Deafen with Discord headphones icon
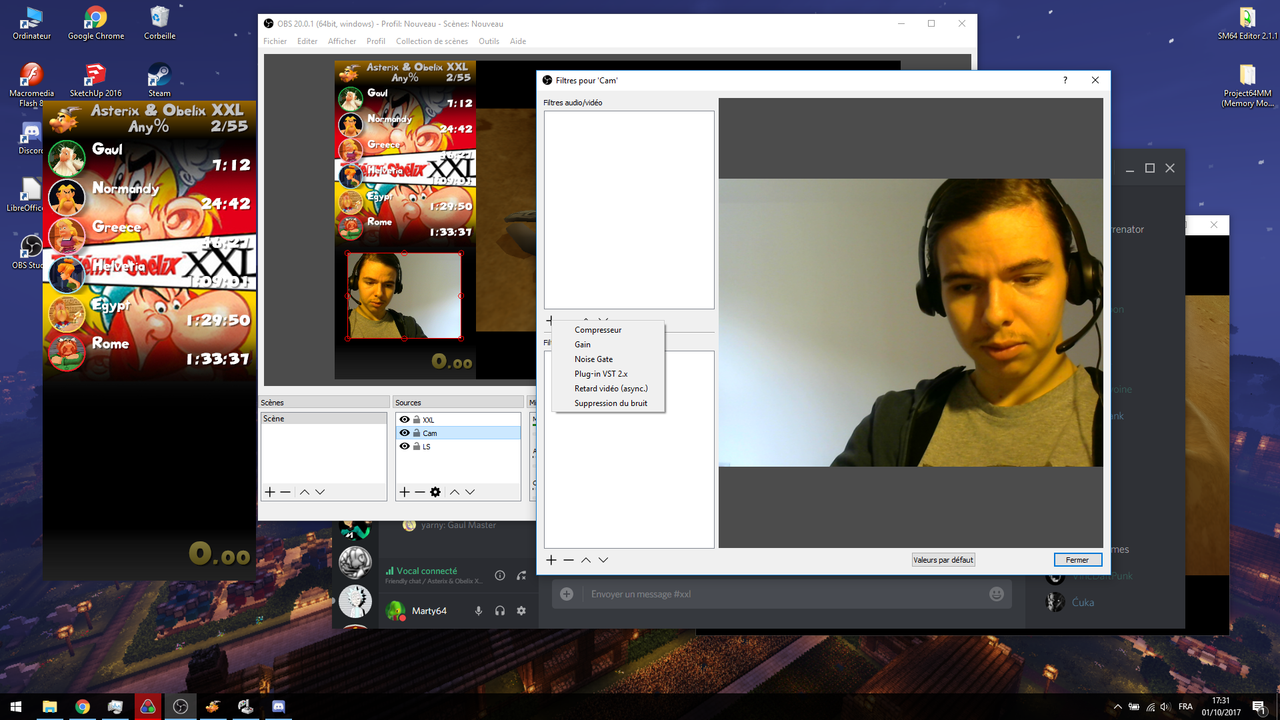This screenshot has height=720, width=1280. point(499,611)
